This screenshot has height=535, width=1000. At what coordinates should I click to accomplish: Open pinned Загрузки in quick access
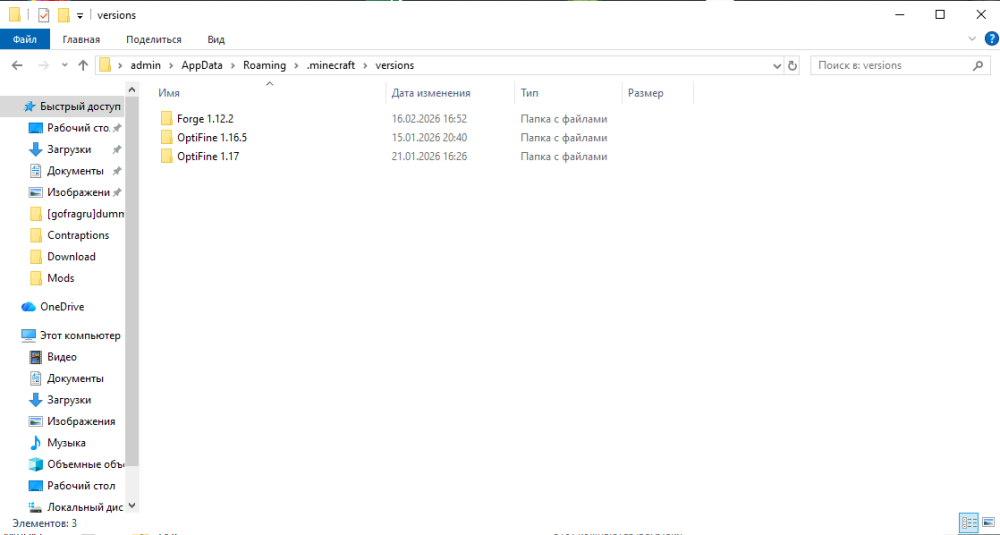click(69, 149)
